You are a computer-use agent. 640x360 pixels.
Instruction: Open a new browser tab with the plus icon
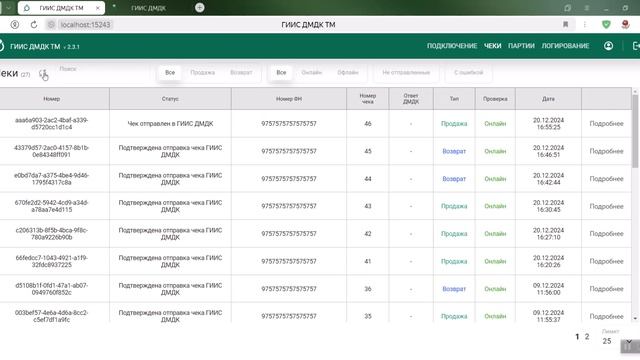pos(200,7)
